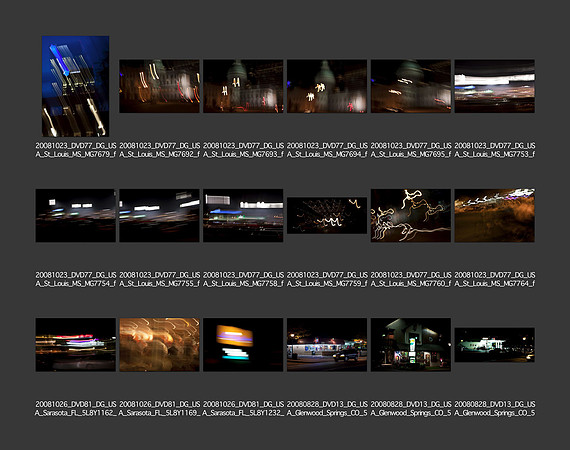Click the thumbnail above label MG7694

pyautogui.click(x=327, y=86)
